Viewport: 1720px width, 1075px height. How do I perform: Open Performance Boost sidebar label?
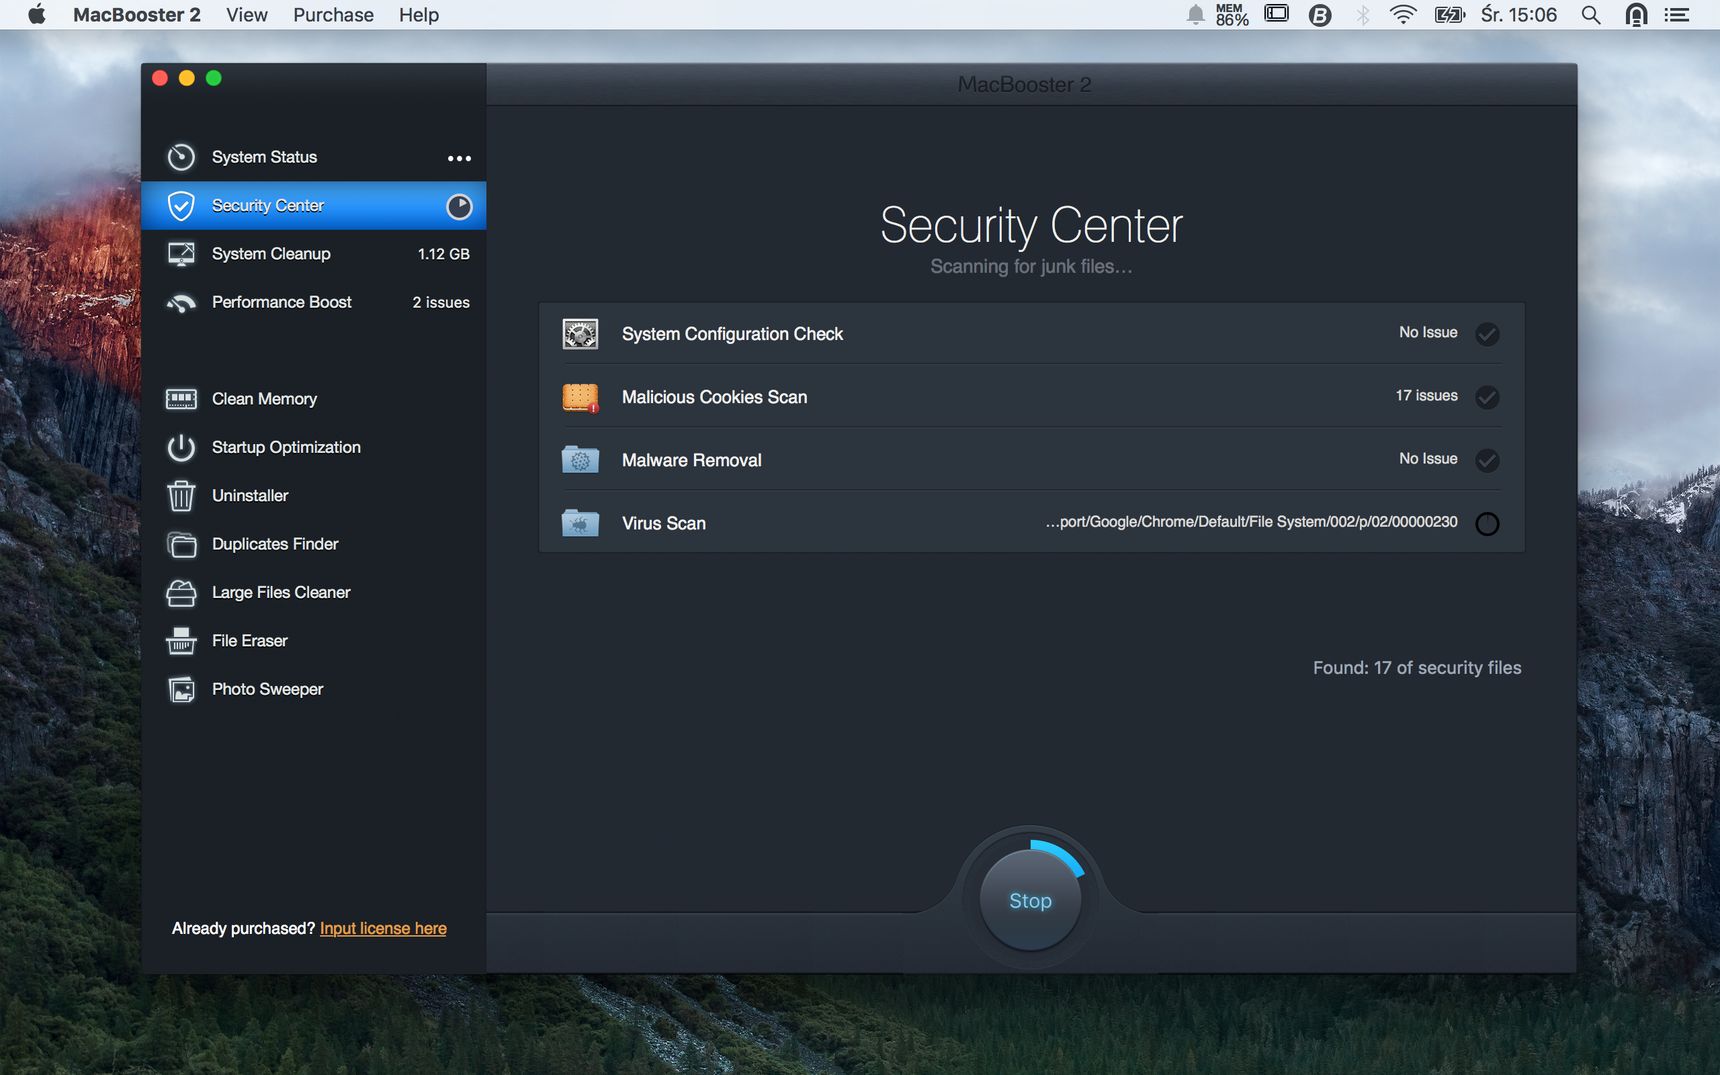pos(282,302)
